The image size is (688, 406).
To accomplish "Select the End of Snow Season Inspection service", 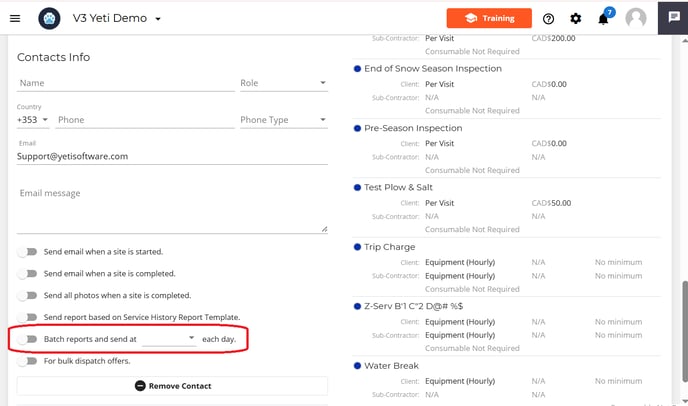I will tap(433, 68).
